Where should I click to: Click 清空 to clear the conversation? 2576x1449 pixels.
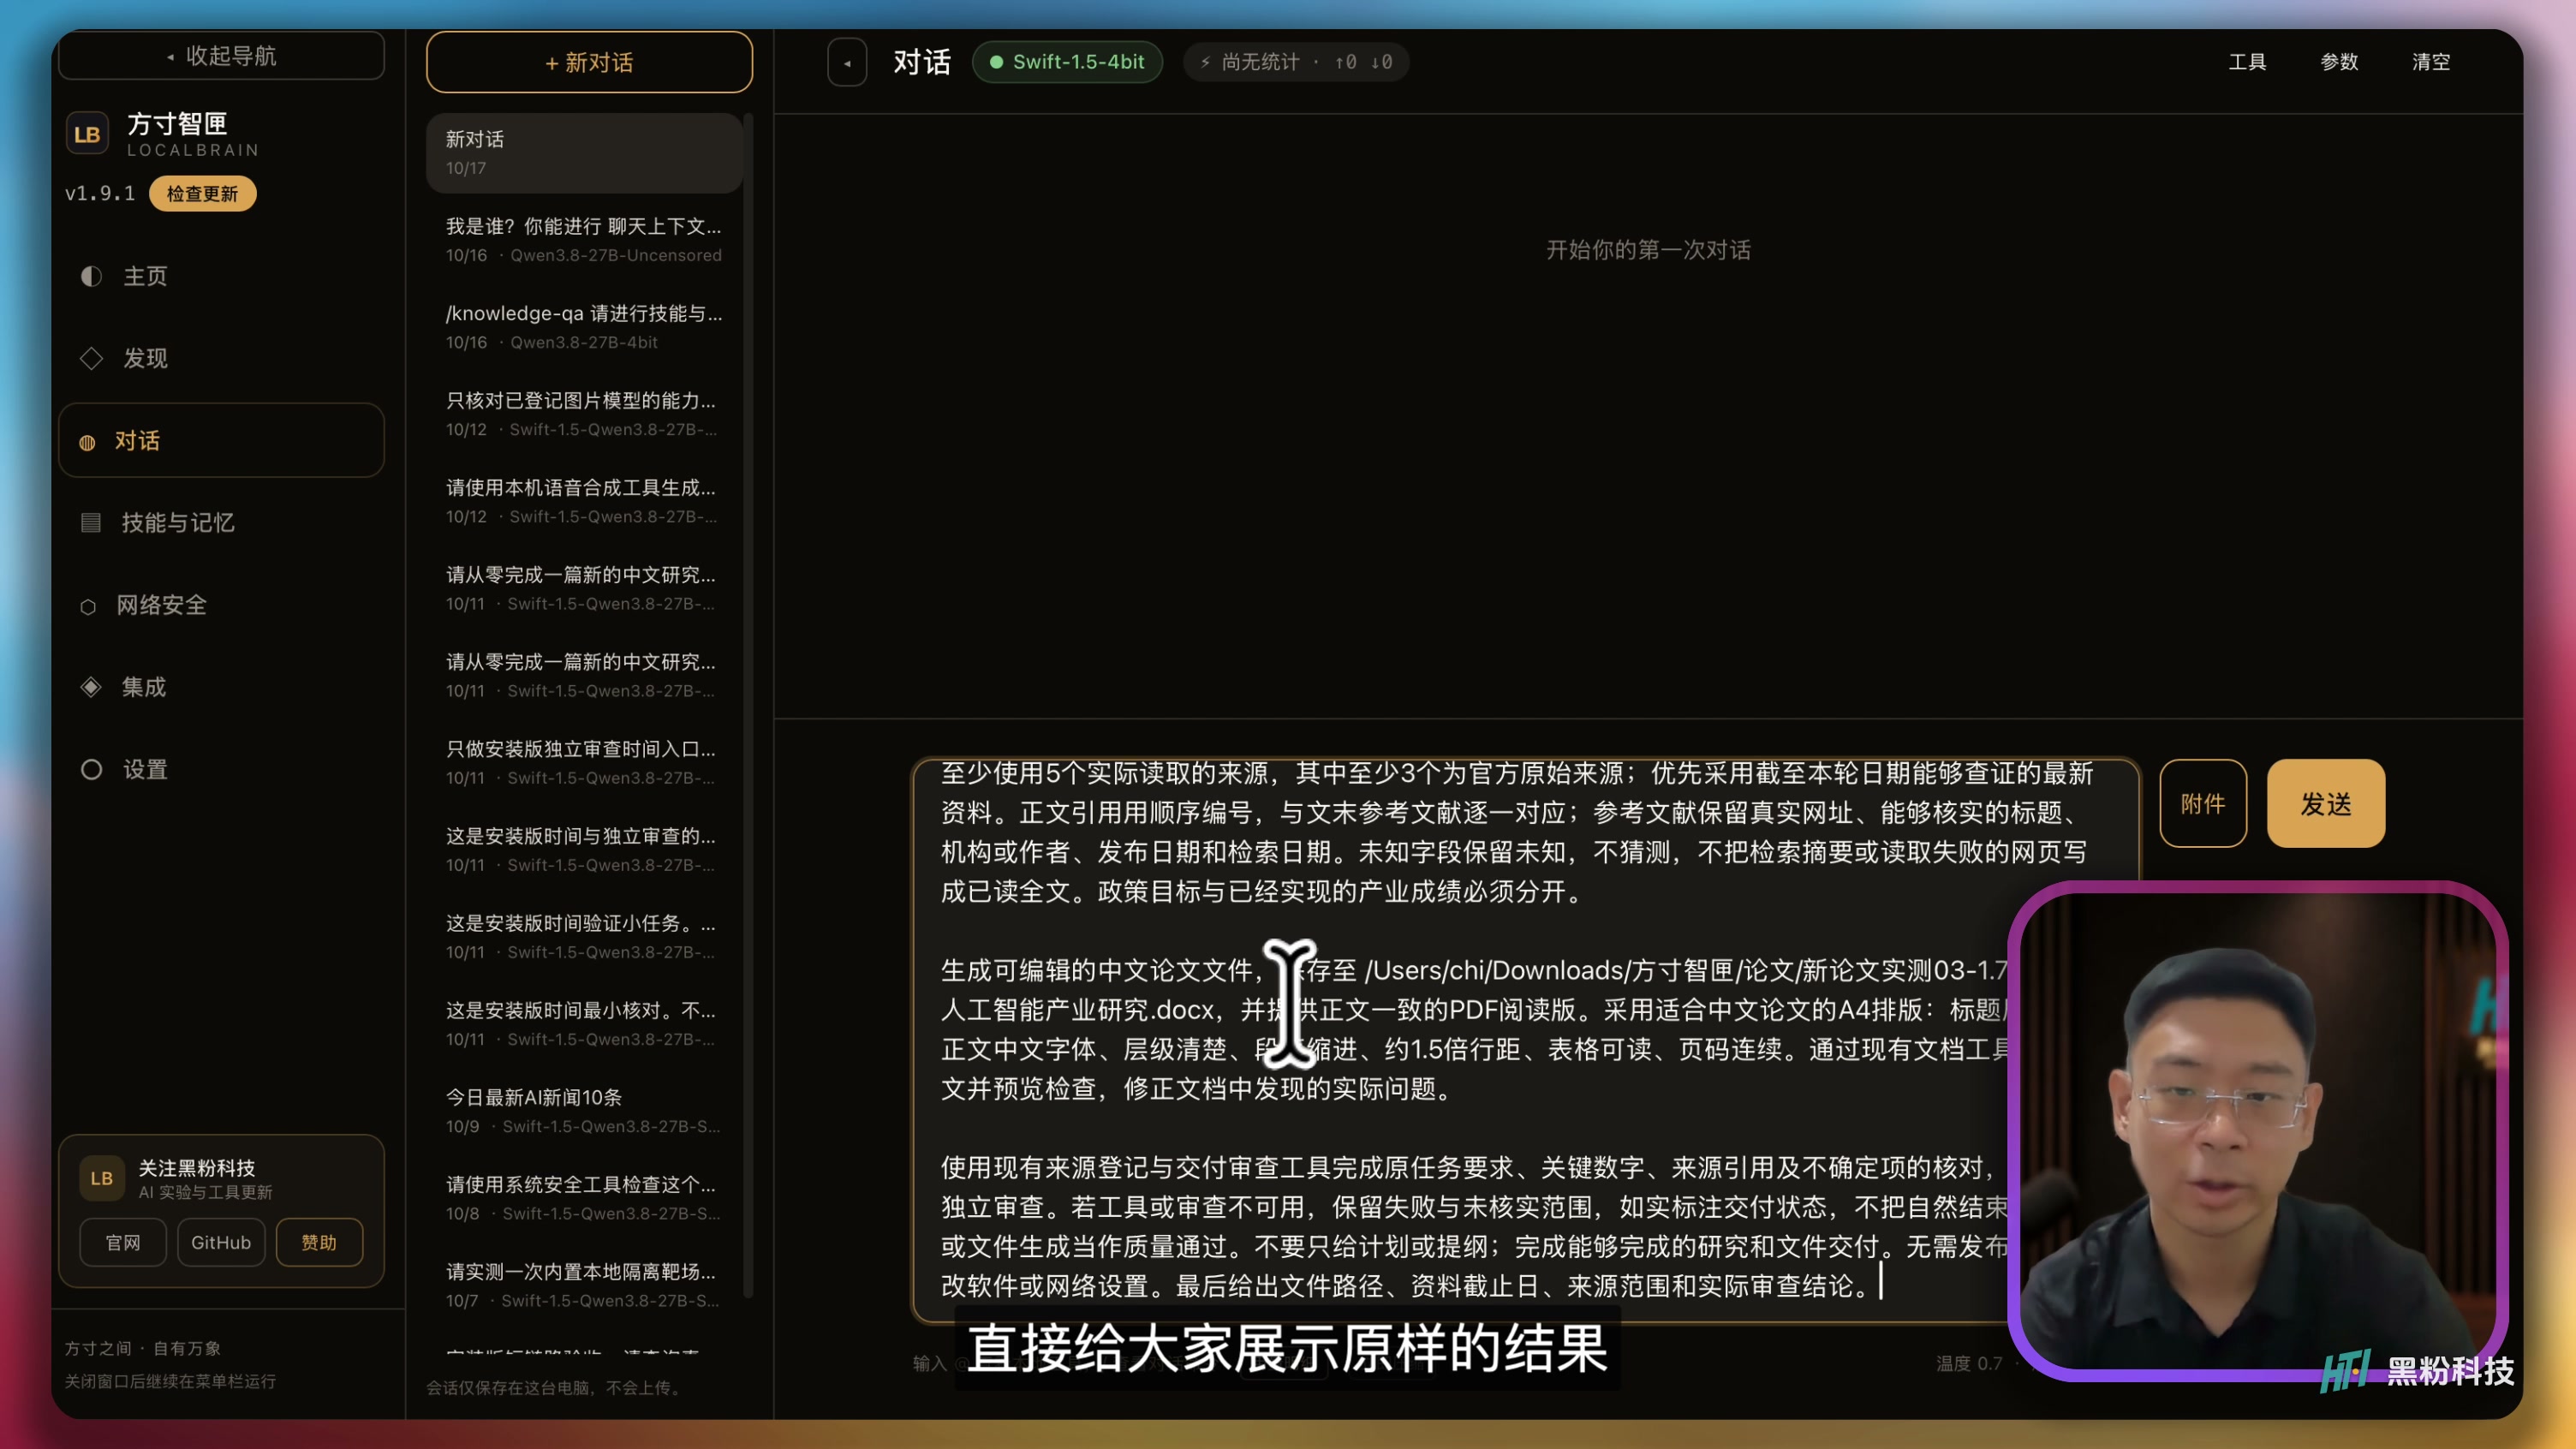pyautogui.click(x=2431, y=62)
